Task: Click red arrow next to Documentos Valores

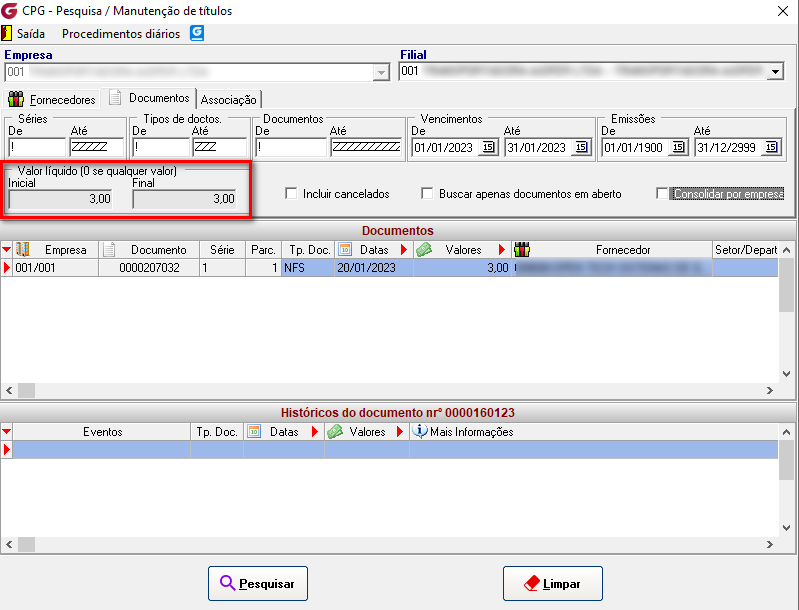Action: coord(501,250)
